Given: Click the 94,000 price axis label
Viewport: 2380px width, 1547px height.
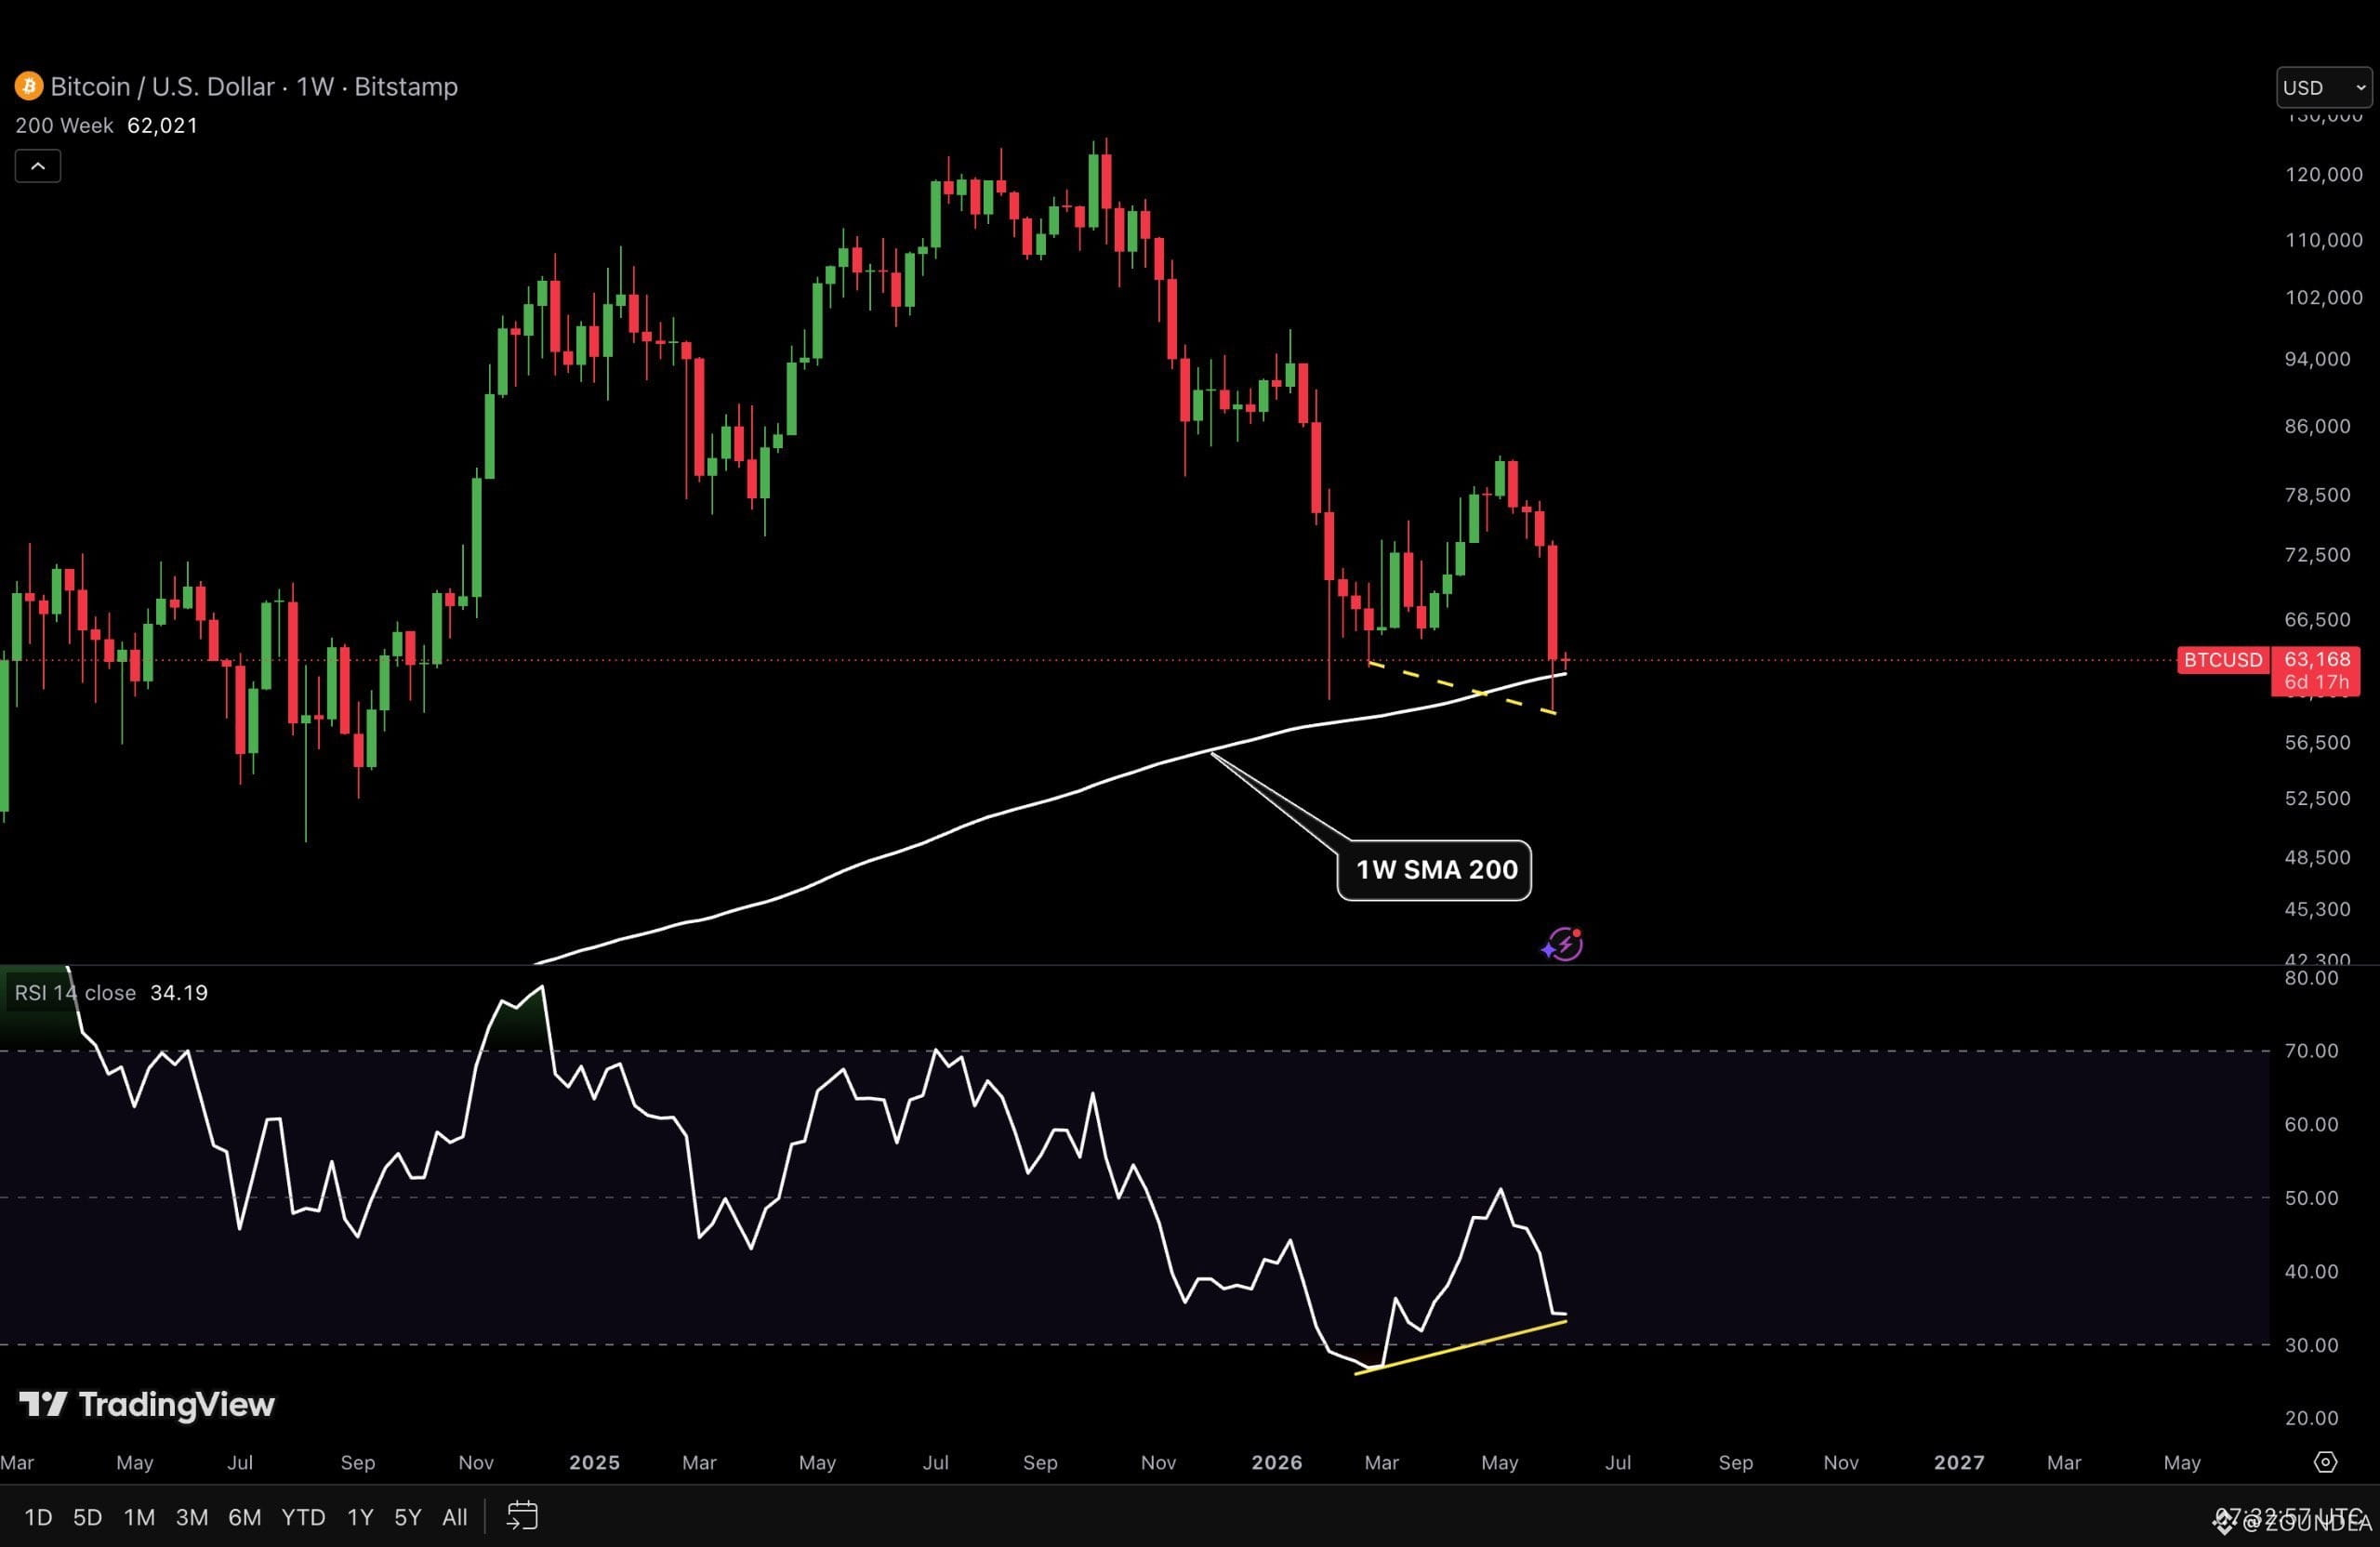Looking at the screenshot, I should click(x=2317, y=359).
